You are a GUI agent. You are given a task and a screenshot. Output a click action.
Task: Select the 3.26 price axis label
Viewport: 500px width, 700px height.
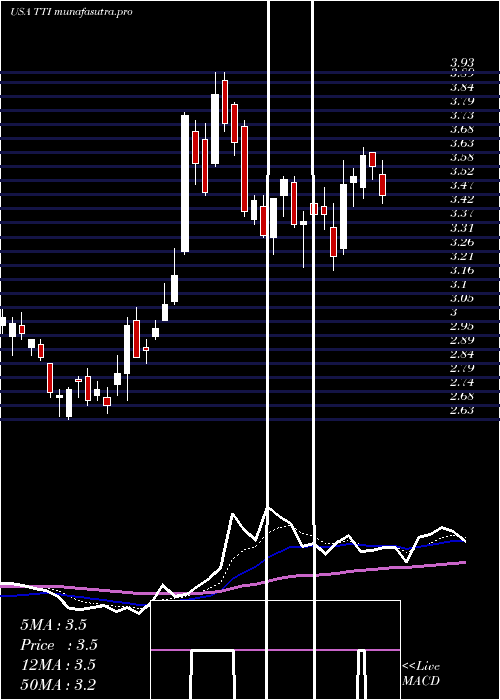[x=462, y=242]
